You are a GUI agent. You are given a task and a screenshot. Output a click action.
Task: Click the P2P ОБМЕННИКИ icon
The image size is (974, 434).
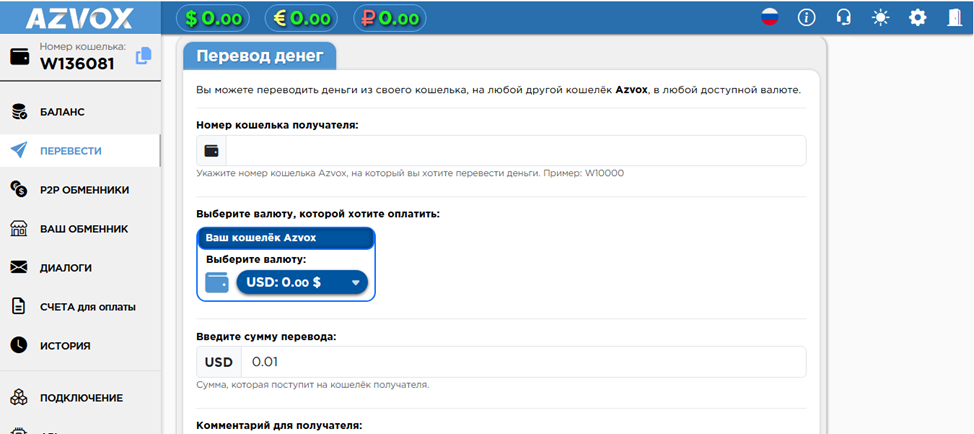(19, 189)
